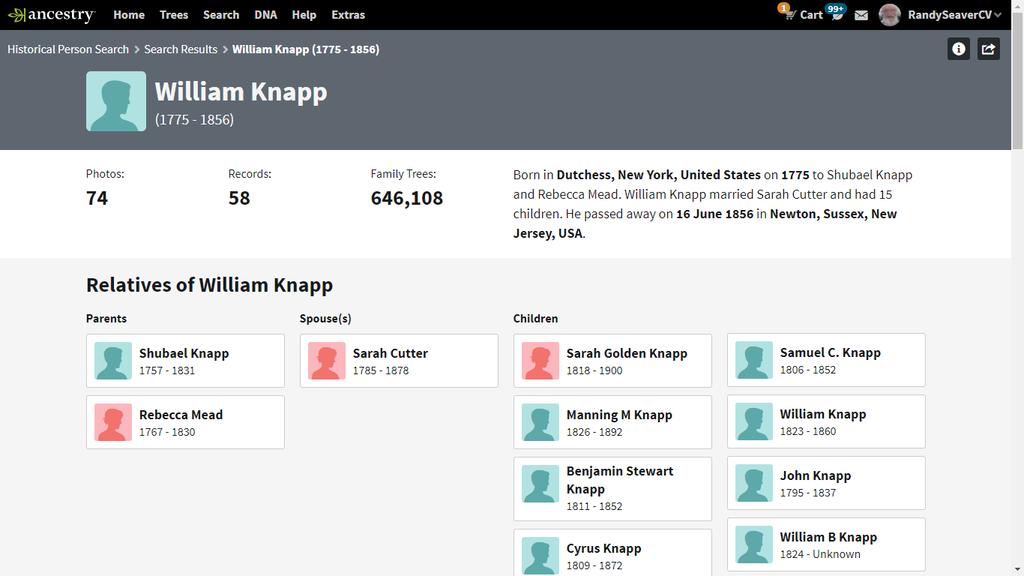This screenshot has height=576, width=1024.
Task: Go to Historical Person Search breadcrumb
Action: coord(68,49)
